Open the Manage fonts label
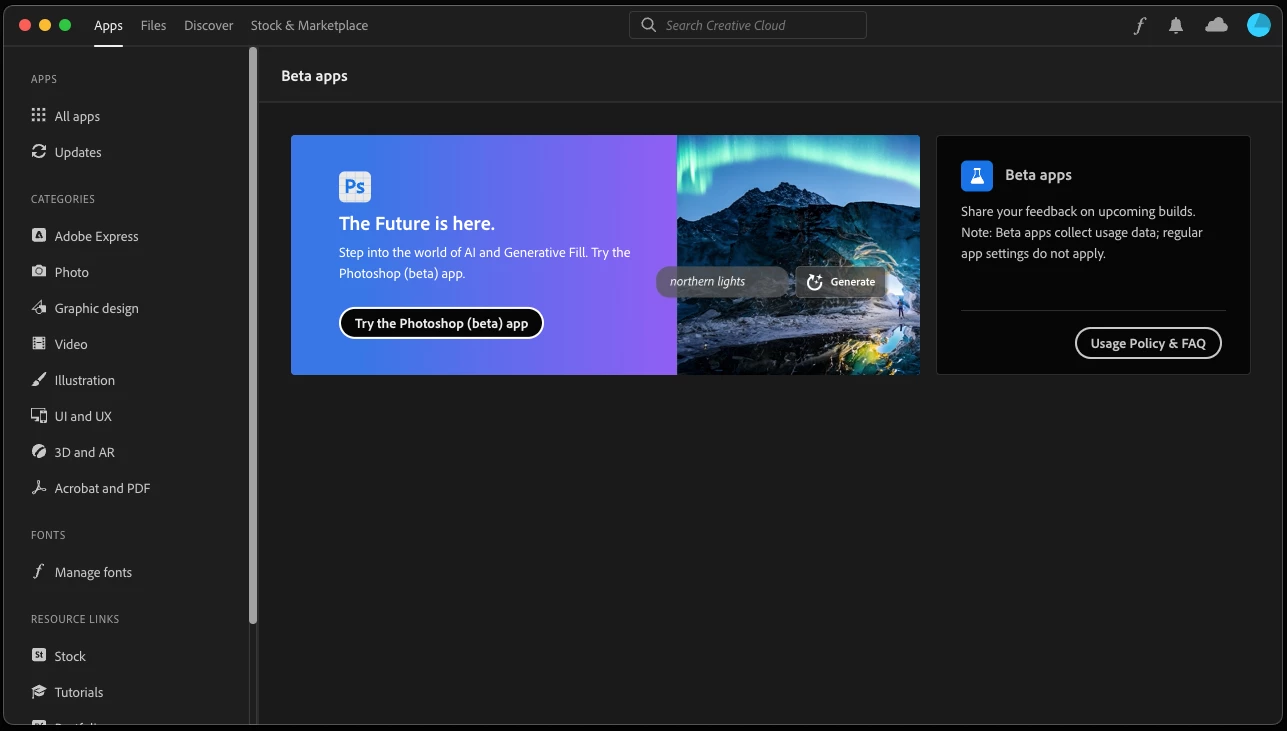Viewport: 1287px width, 731px height. 93,573
